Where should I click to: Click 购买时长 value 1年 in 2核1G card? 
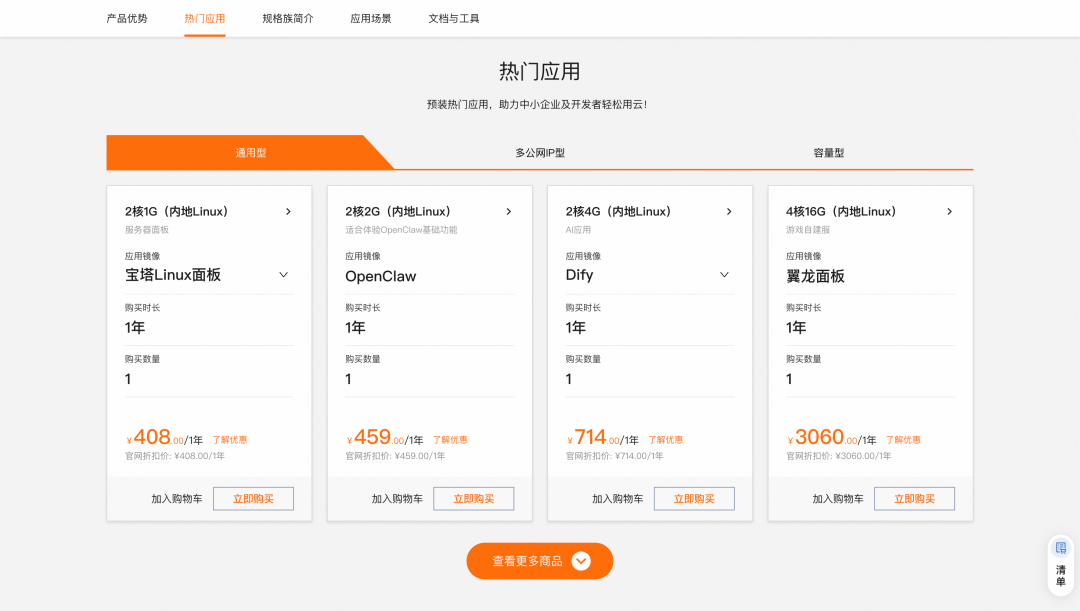[x=135, y=327]
